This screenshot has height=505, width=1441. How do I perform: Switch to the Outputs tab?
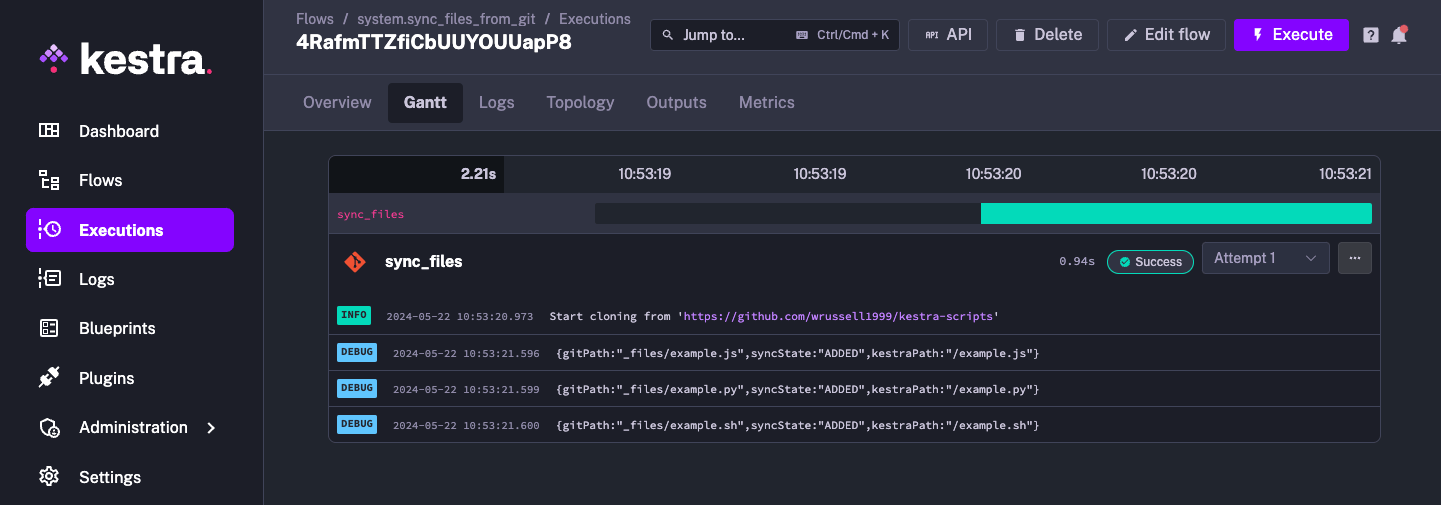point(676,102)
